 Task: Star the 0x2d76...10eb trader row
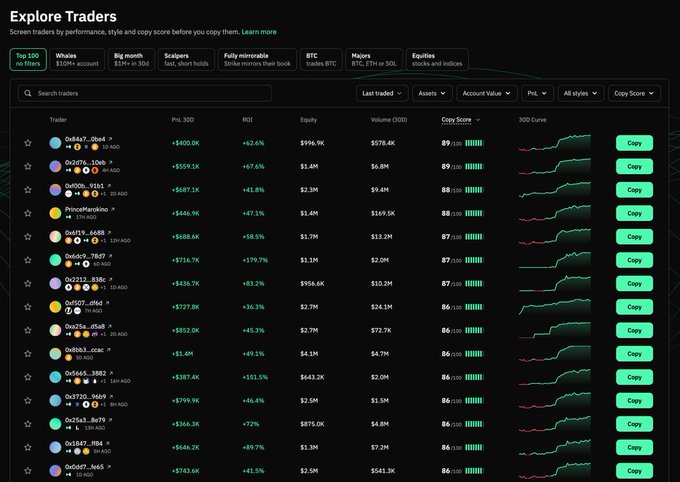pos(28,166)
